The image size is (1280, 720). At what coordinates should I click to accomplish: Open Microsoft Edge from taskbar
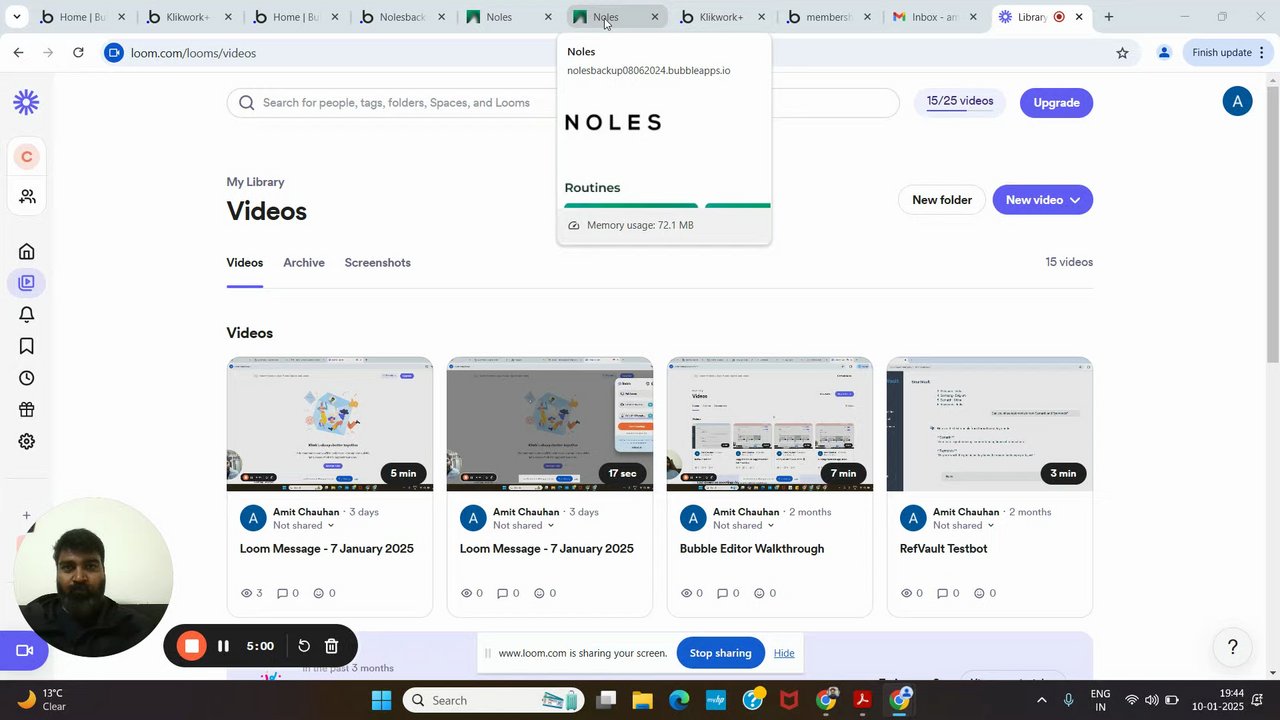pos(679,700)
